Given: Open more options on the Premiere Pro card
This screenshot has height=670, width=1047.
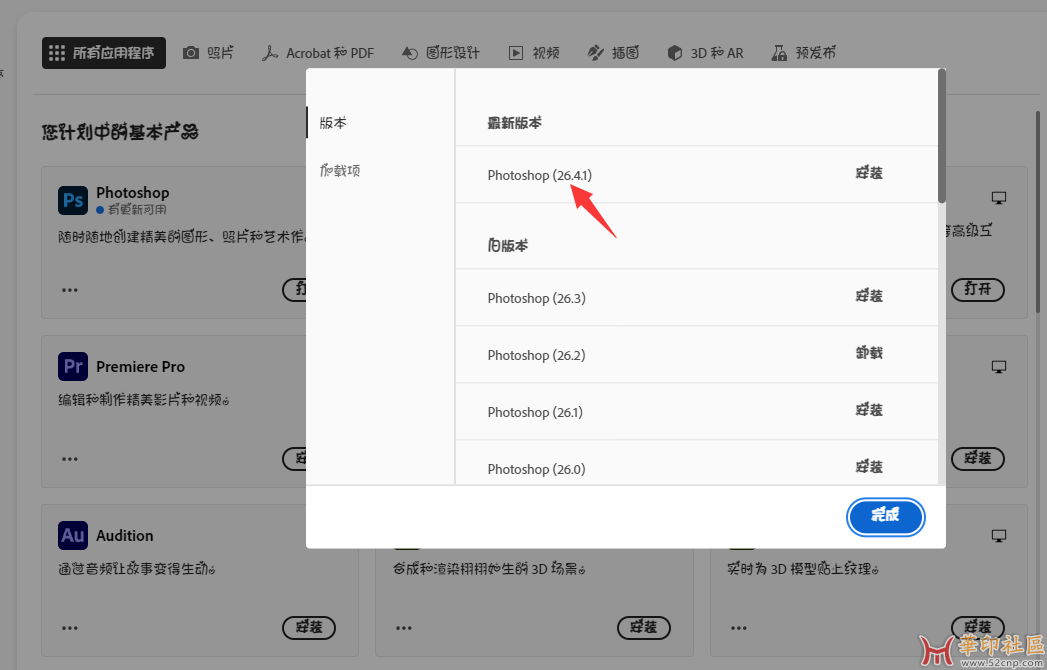Looking at the screenshot, I should pyautogui.click(x=70, y=459).
